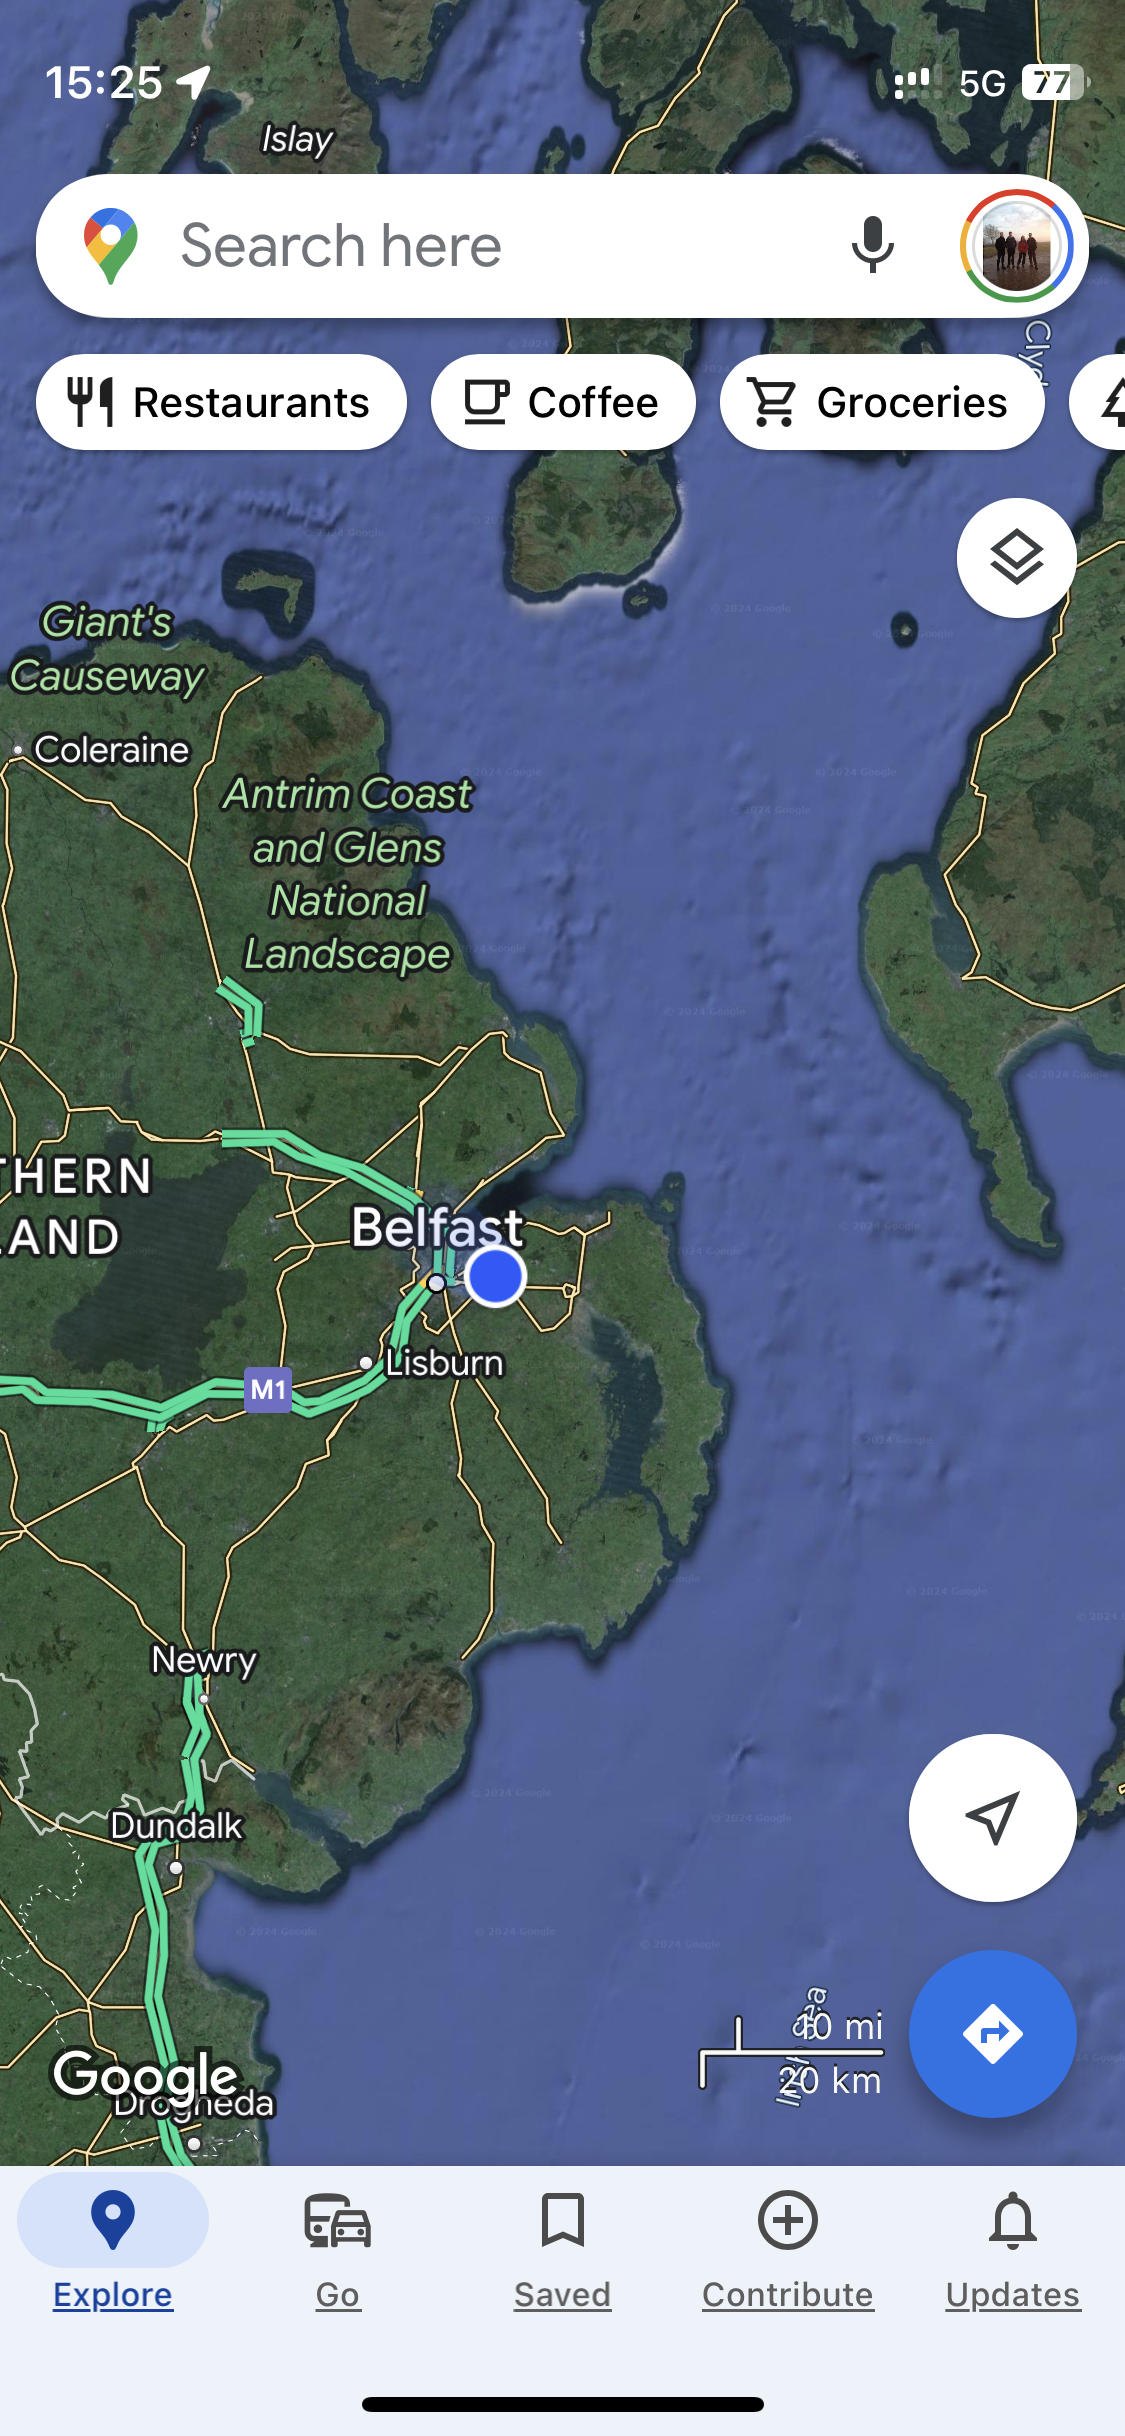
Task: Select the Groceries category chip
Action: click(x=882, y=402)
